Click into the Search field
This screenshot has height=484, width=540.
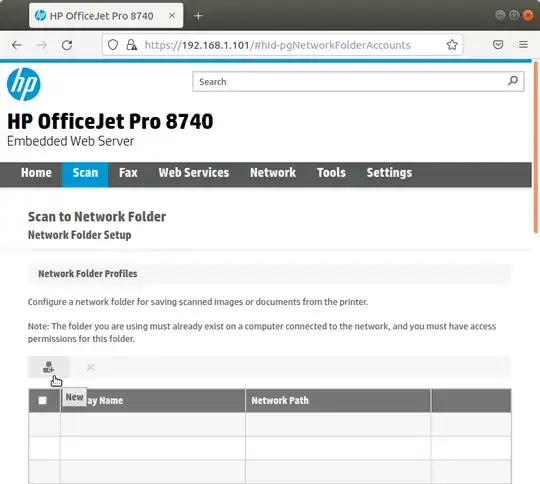(358, 82)
